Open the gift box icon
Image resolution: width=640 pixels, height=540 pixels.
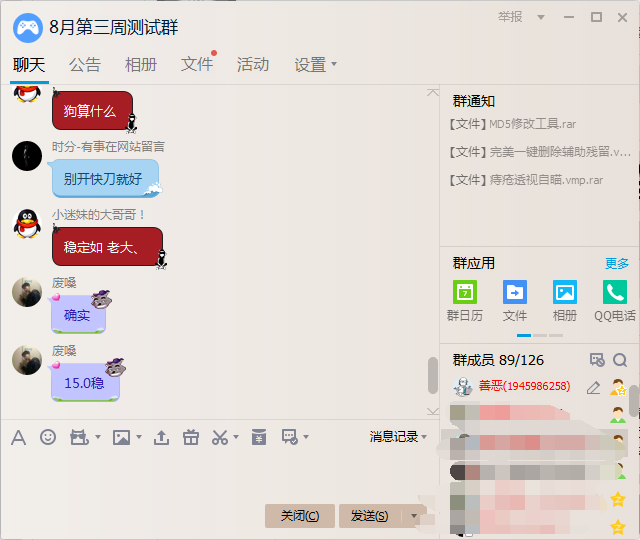point(190,437)
